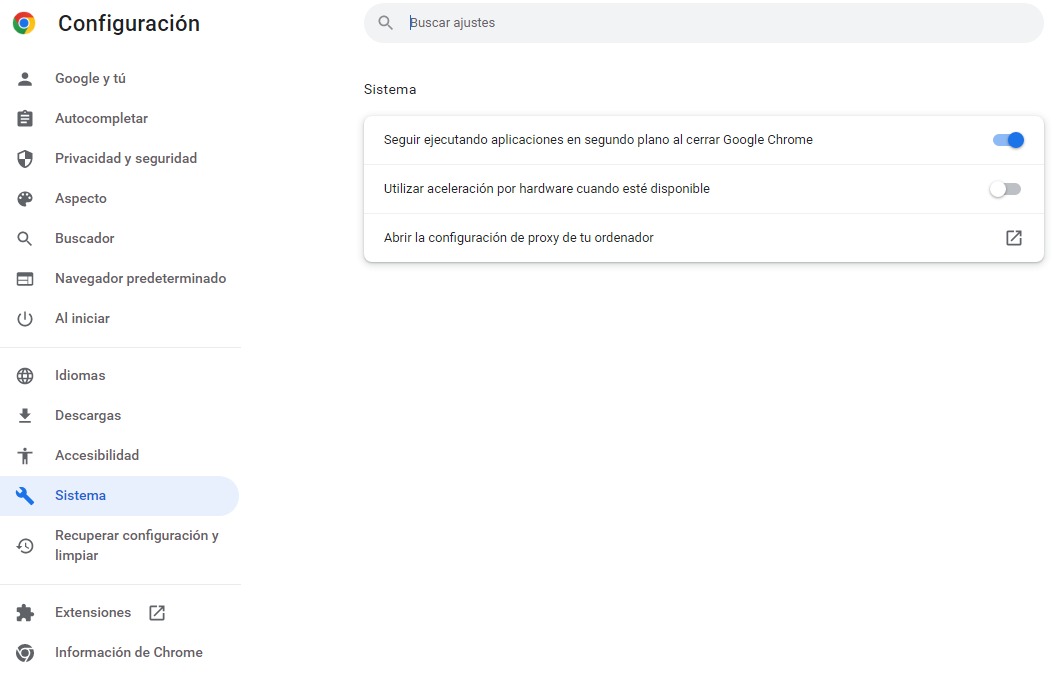
Task: Click the power icon for Al iniciar
Action: 25,319
